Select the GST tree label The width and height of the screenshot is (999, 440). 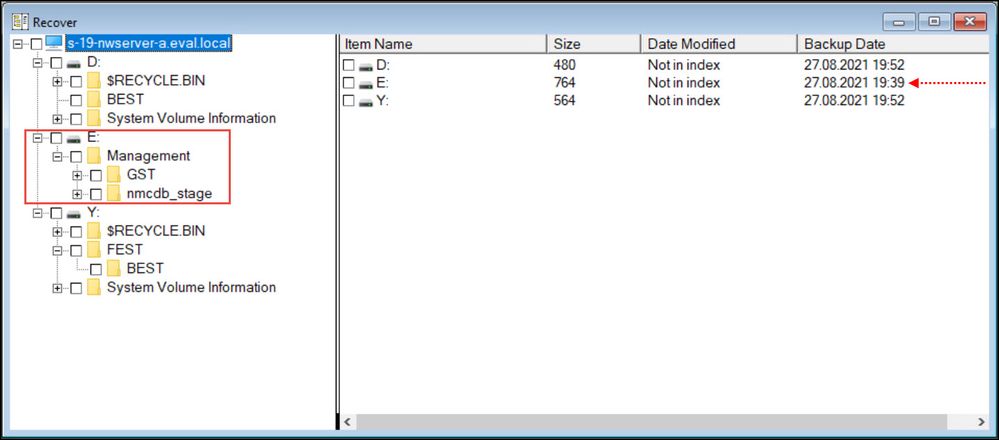pyautogui.click(x=141, y=175)
